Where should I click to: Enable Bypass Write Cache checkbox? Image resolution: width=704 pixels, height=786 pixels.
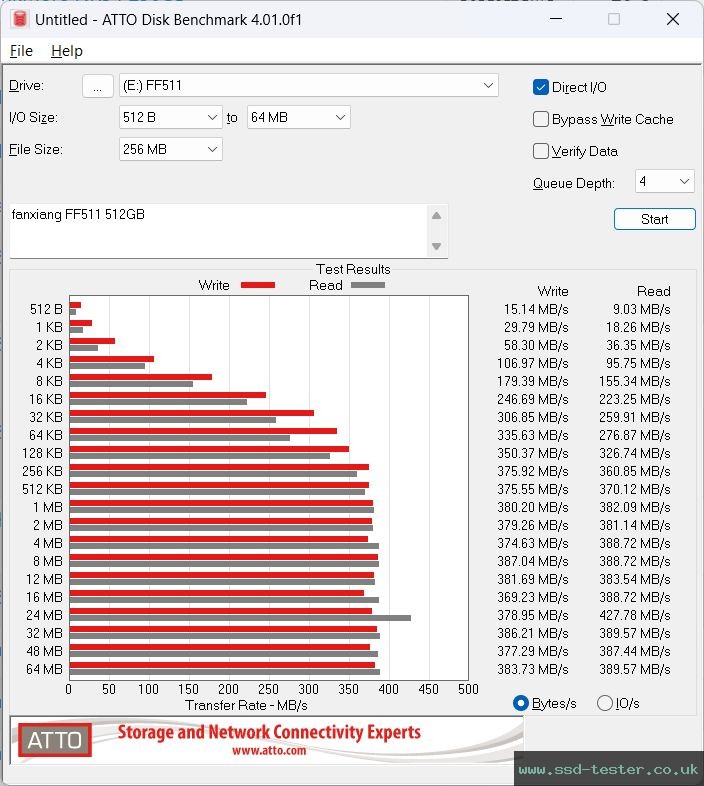point(541,119)
